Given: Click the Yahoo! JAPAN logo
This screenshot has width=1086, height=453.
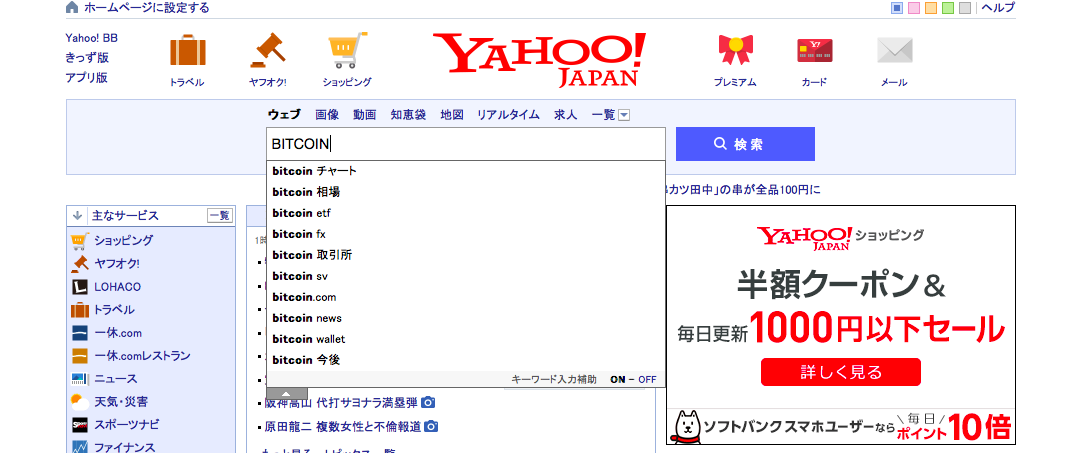Looking at the screenshot, I should coord(540,60).
